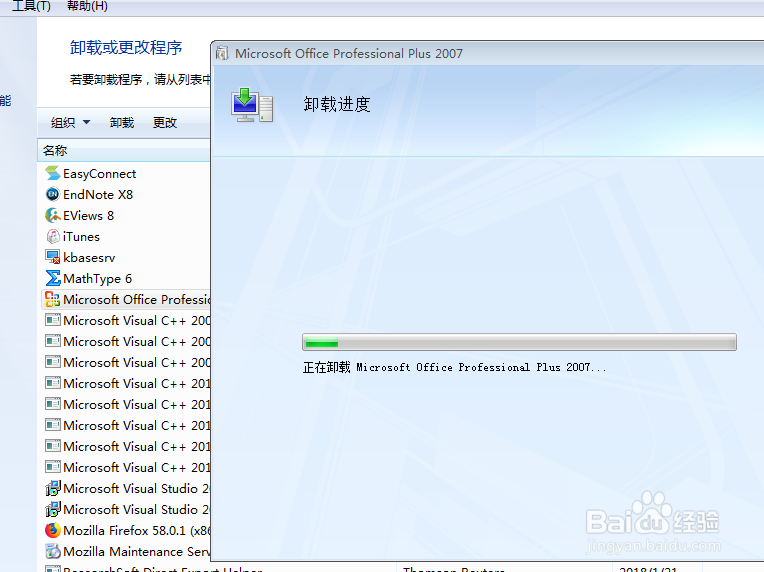Select the Microsoft Office Professional icon in list
The width and height of the screenshot is (764, 572).
click(53, 299)
